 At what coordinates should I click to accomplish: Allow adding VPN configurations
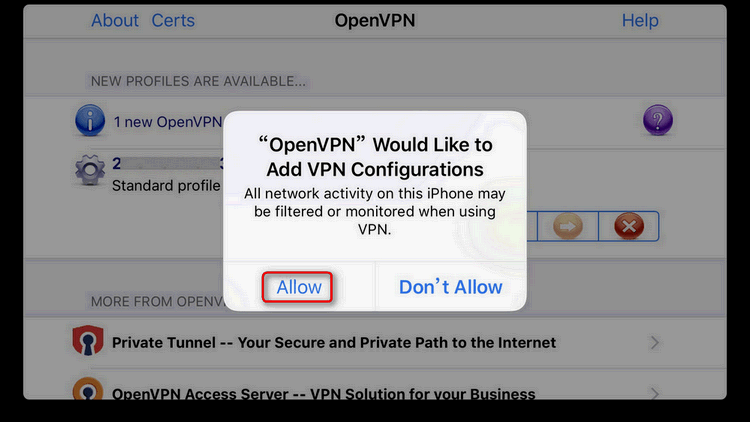[297, 287]
